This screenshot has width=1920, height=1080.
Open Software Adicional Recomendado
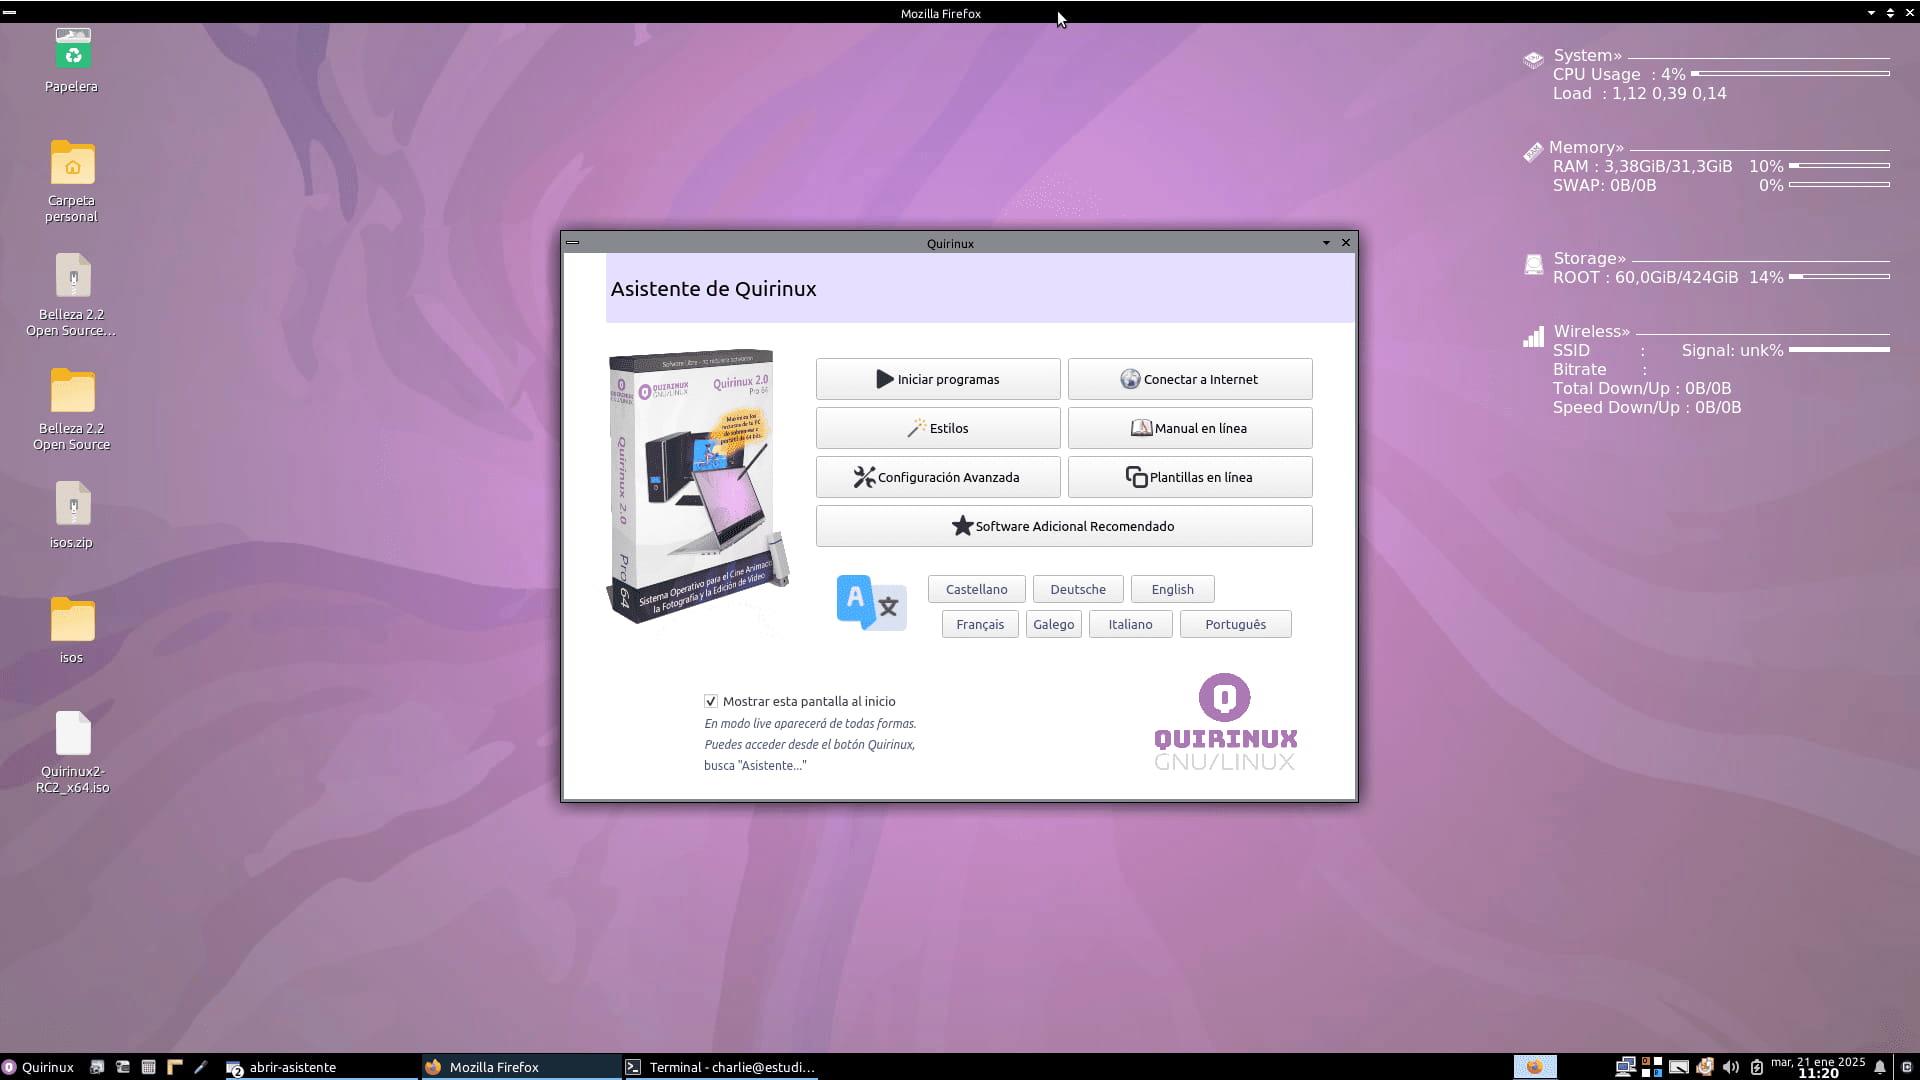click(x=1064, y=526)
